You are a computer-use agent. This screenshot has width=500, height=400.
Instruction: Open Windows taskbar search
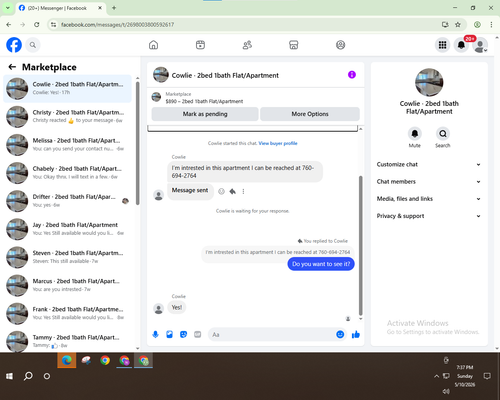pyautogui.click(x=28, y=376)
